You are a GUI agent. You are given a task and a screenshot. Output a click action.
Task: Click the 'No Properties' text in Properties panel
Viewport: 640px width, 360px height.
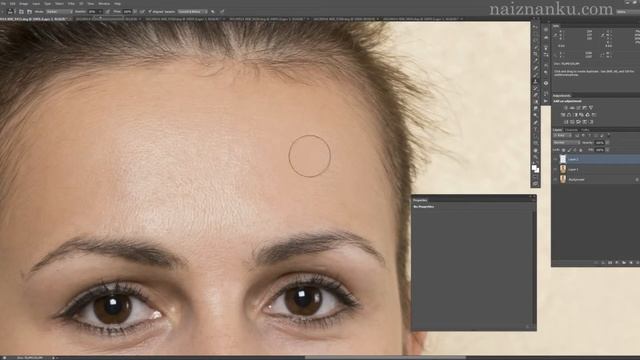tap(423, 207)
